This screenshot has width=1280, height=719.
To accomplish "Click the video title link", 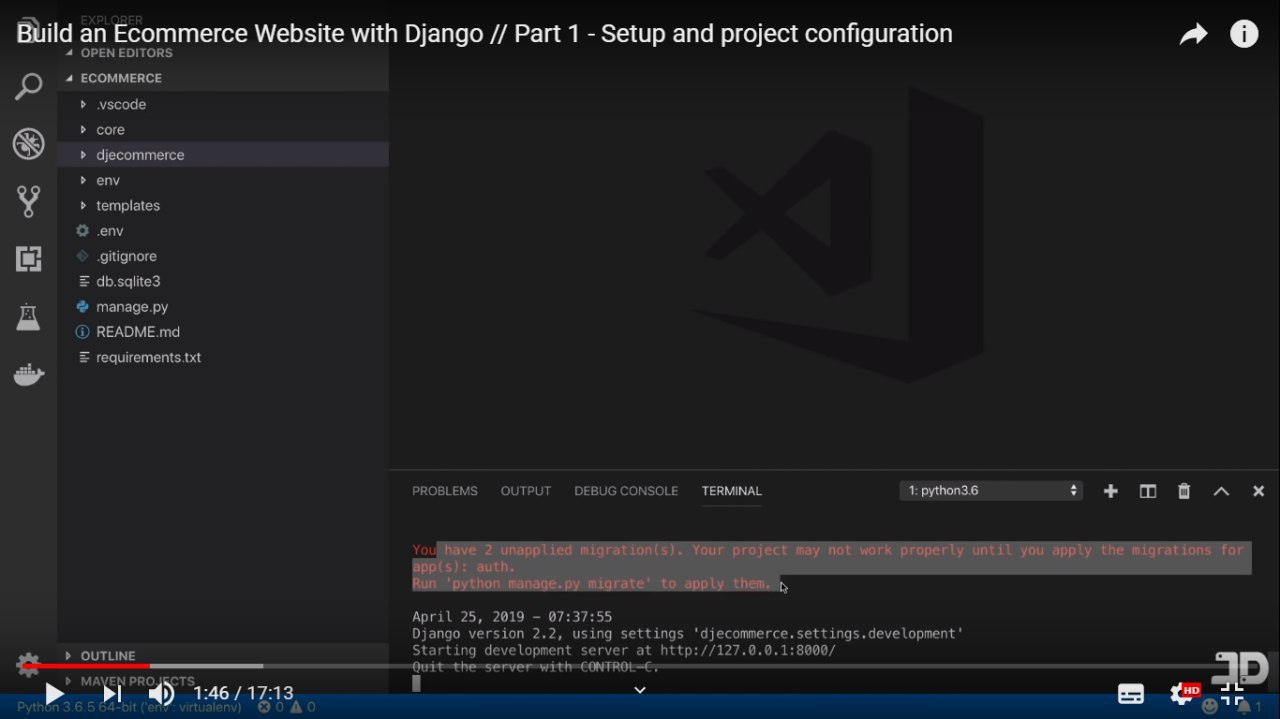I will coord(484,34).
